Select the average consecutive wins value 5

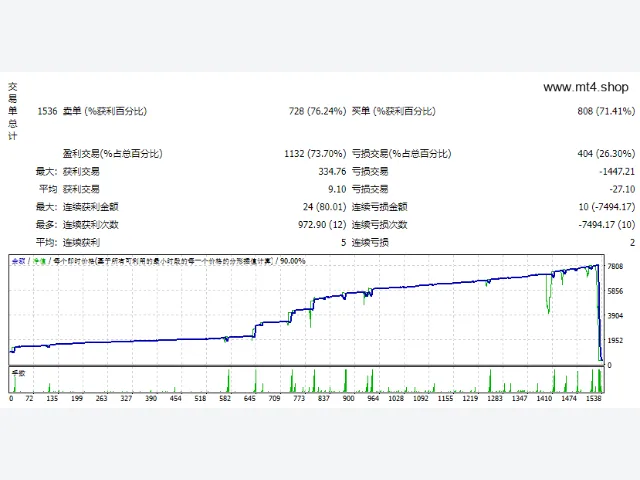(343, 242)
